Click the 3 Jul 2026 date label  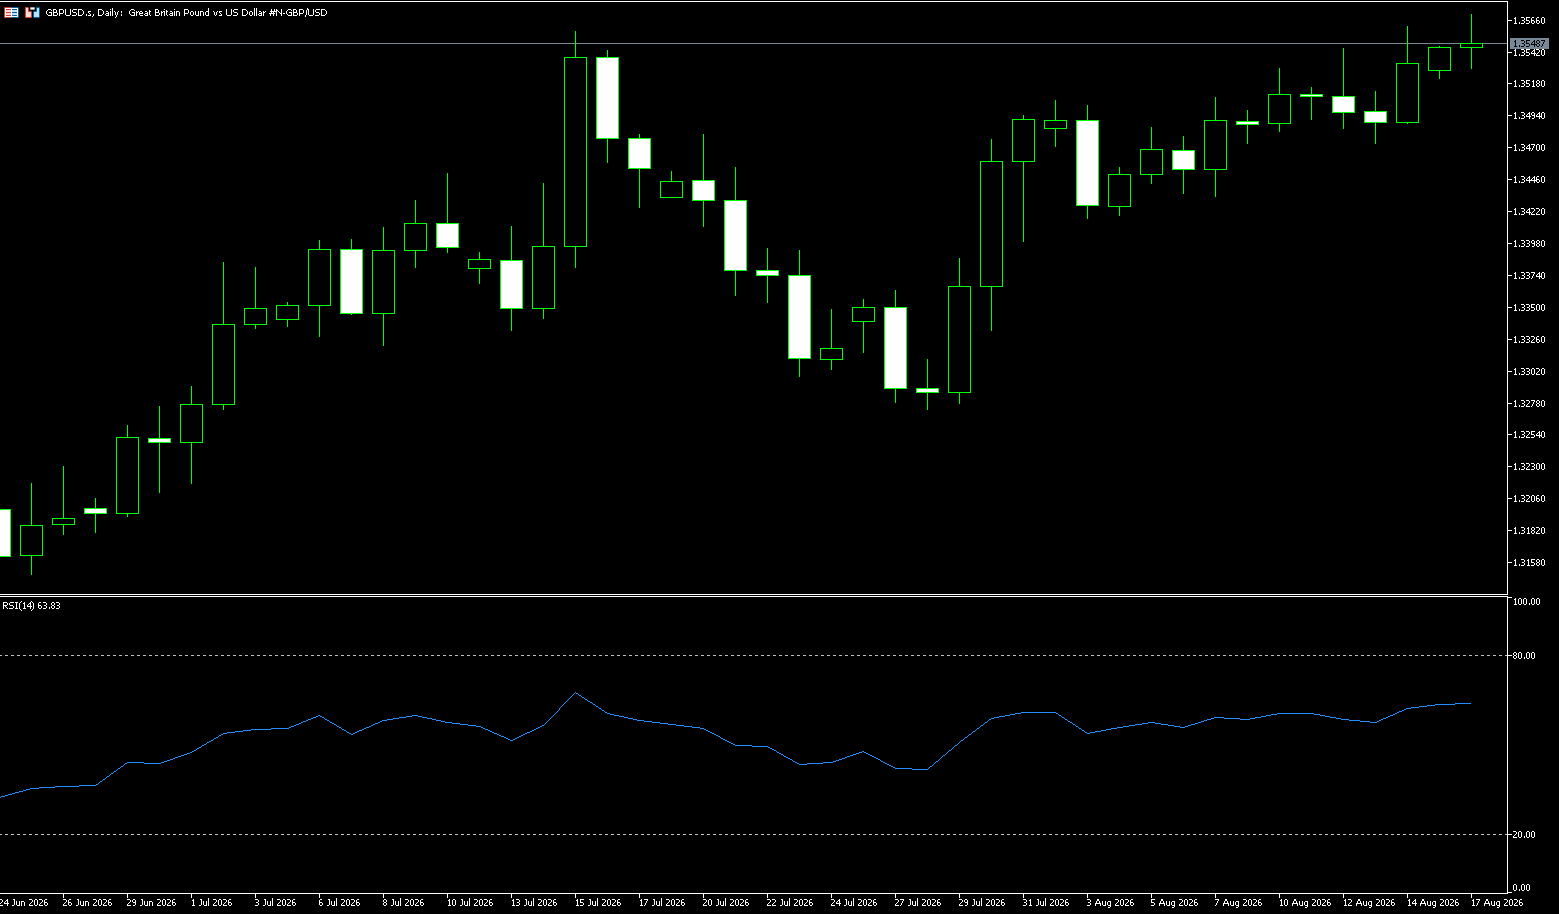pos(275,903)
